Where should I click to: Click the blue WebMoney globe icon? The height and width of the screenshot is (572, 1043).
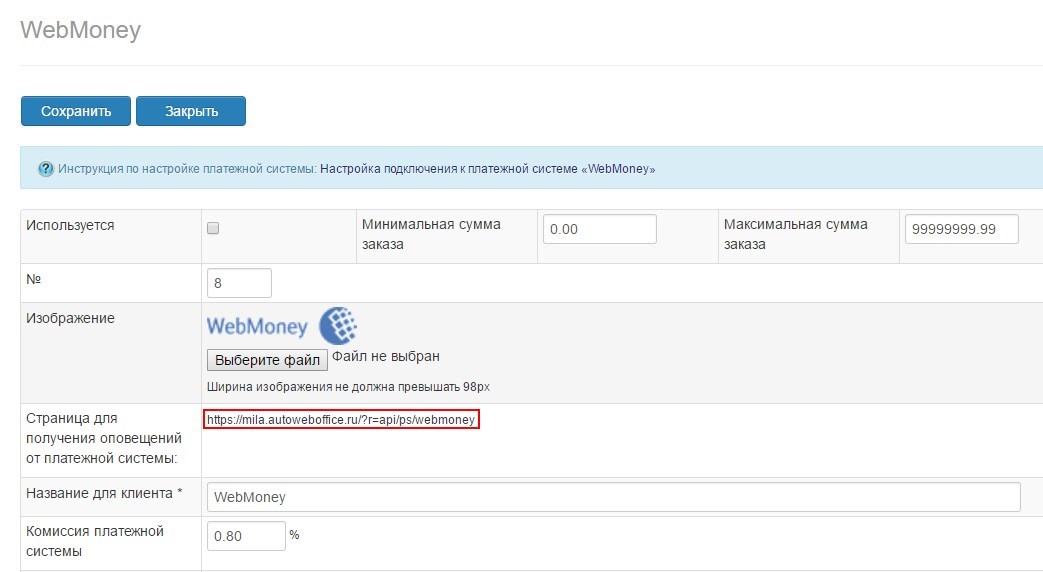click(338, 326)
